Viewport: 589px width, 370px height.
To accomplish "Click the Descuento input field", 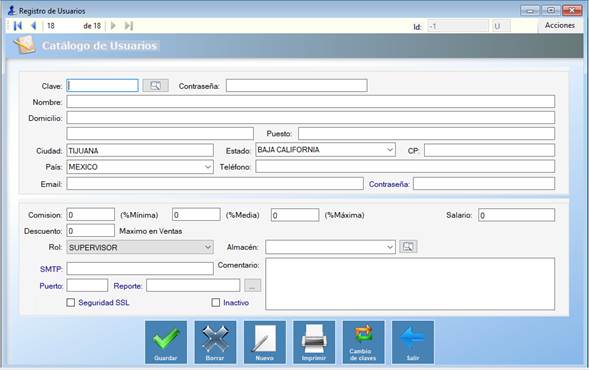I will click(x=91, y=231).
